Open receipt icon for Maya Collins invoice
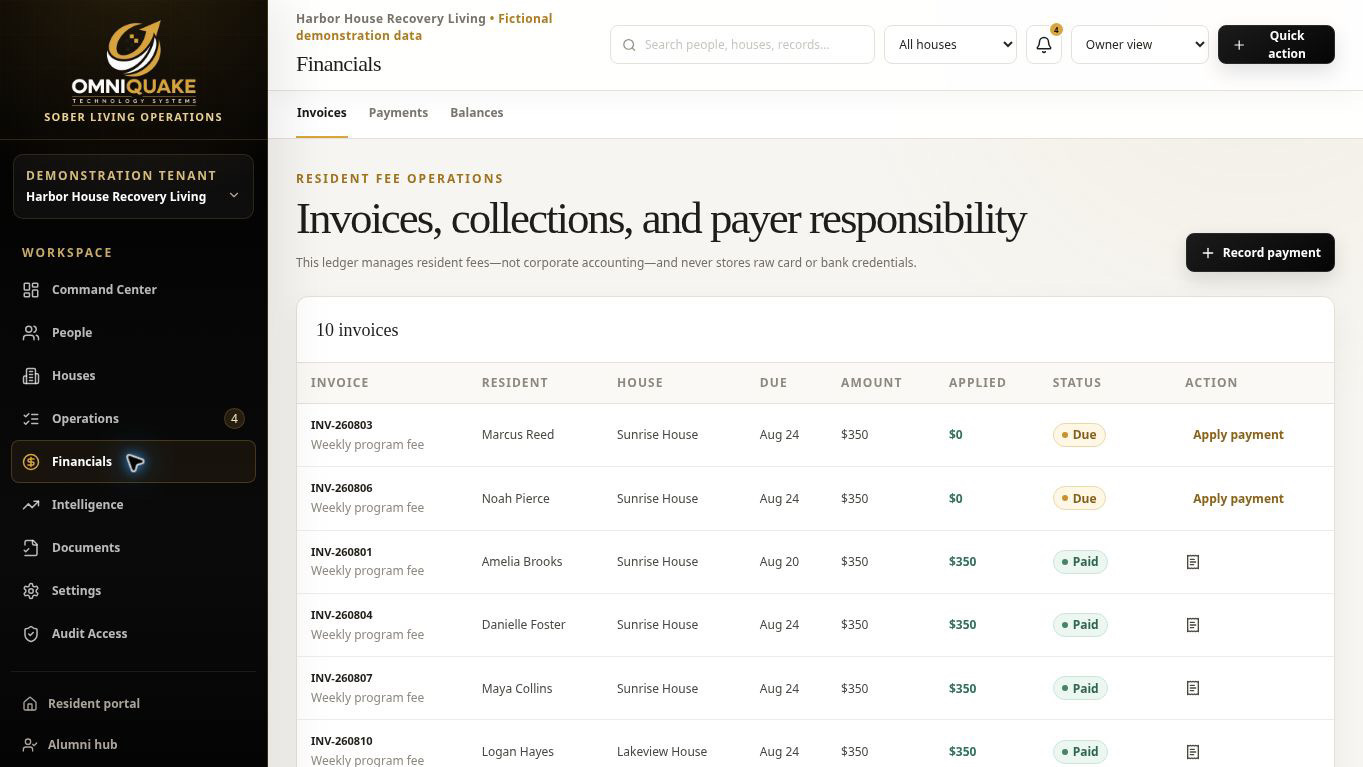This screenshot has width=1363, height=767. pos(1192,688)
